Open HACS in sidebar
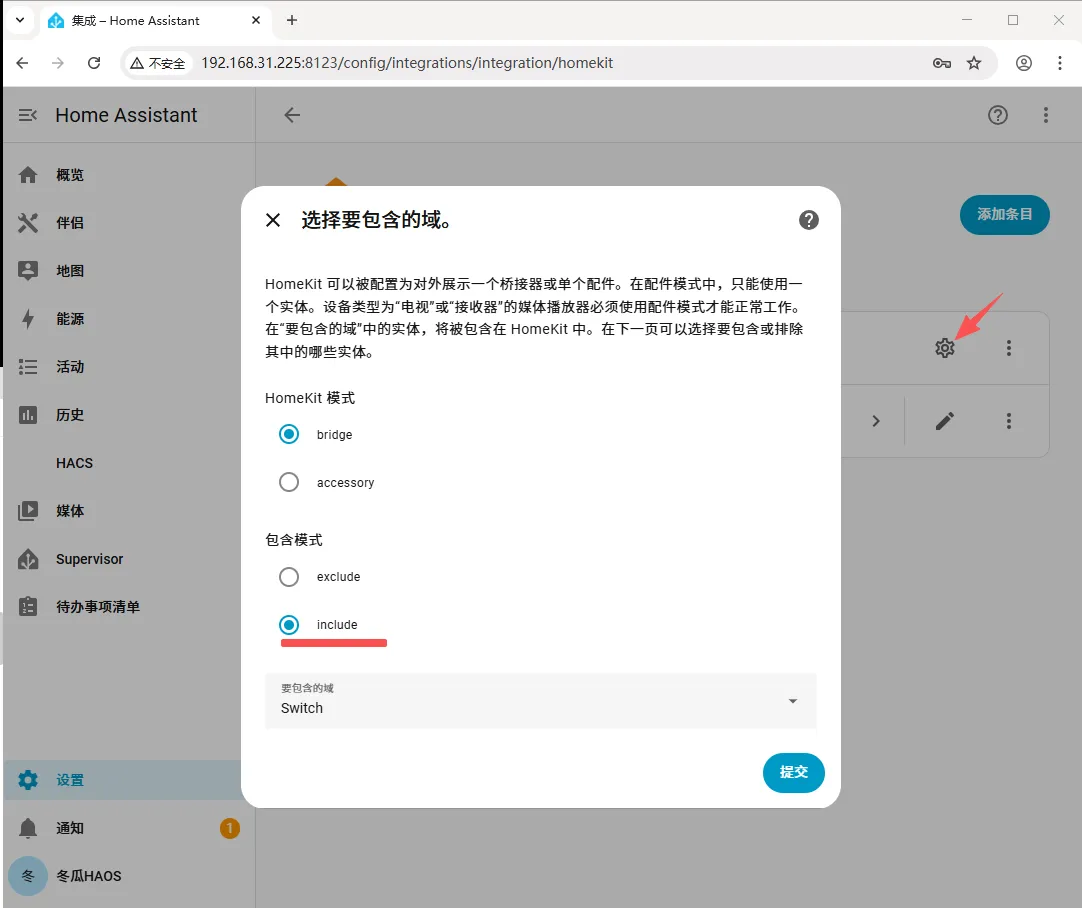Screen dimensions: 1082x908 pos(128,463)
